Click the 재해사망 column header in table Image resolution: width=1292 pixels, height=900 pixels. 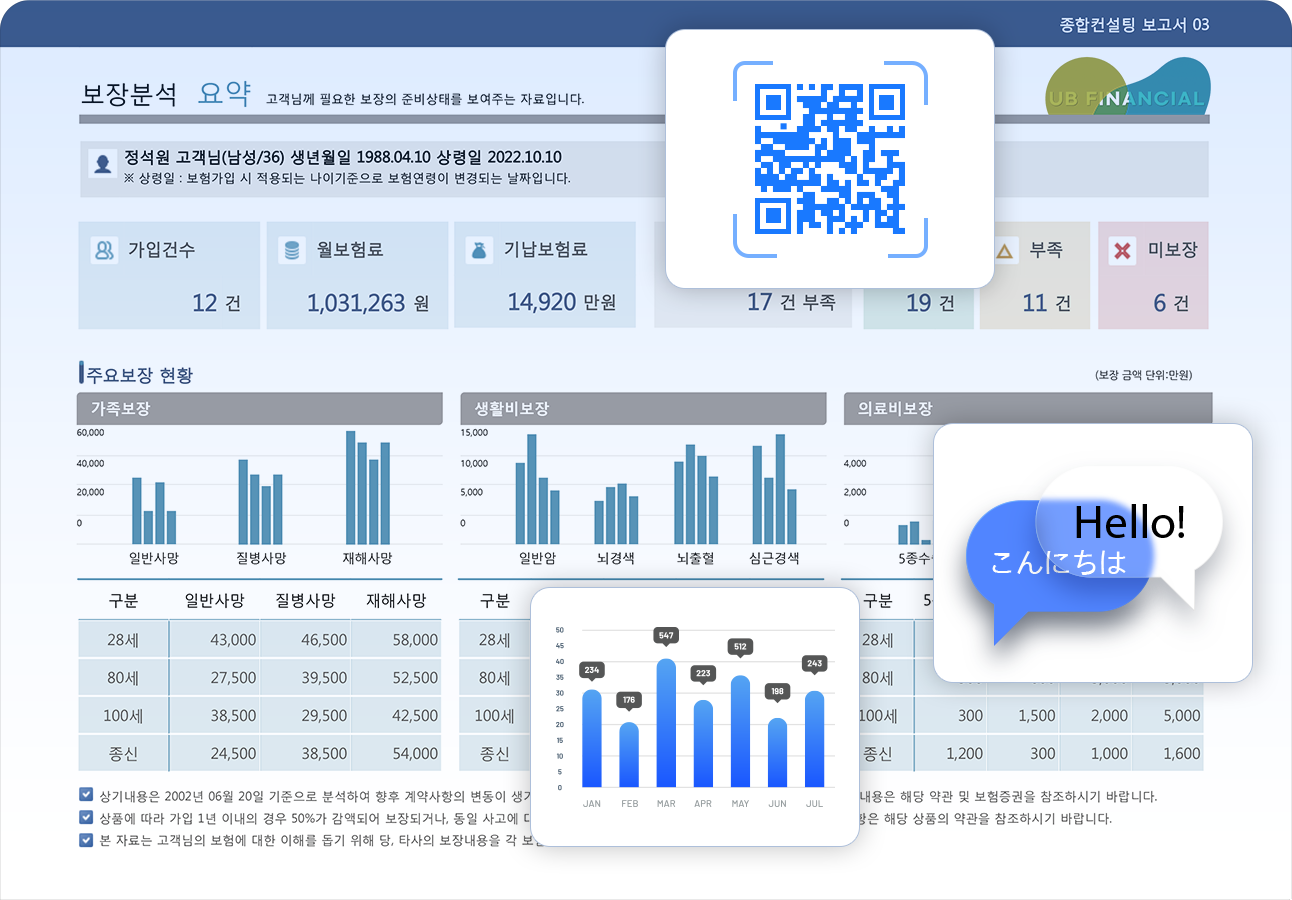coord(397,601)
